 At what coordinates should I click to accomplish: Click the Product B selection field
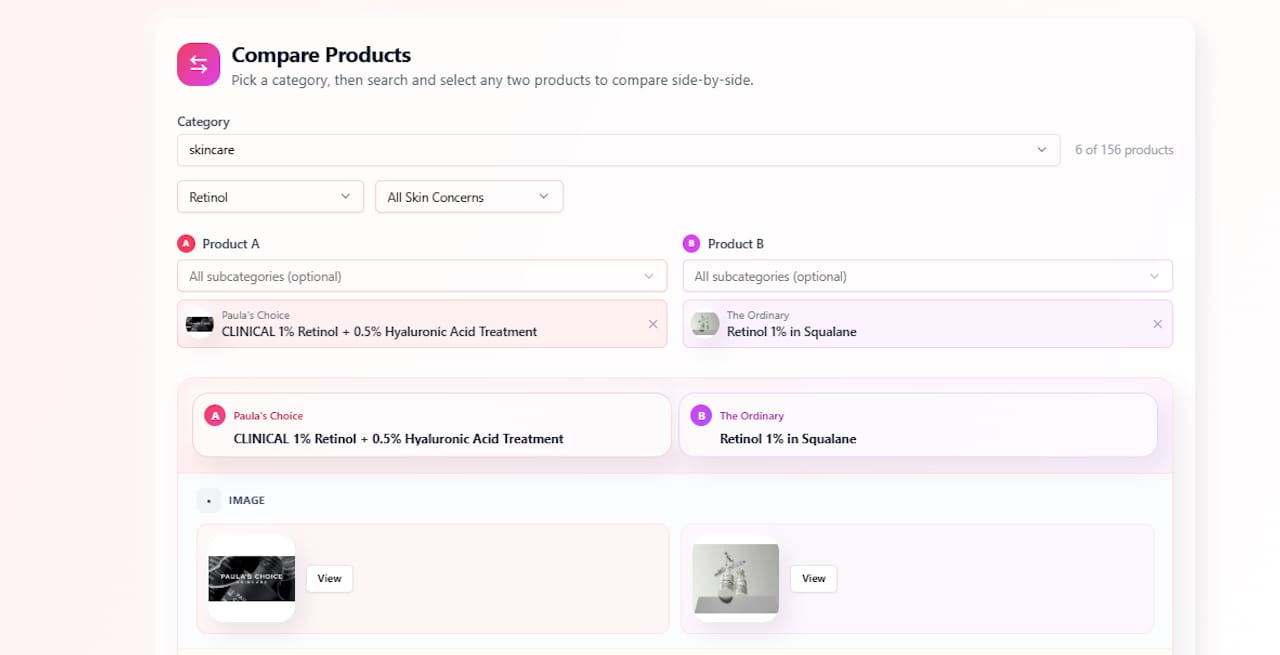coord(927,324)
